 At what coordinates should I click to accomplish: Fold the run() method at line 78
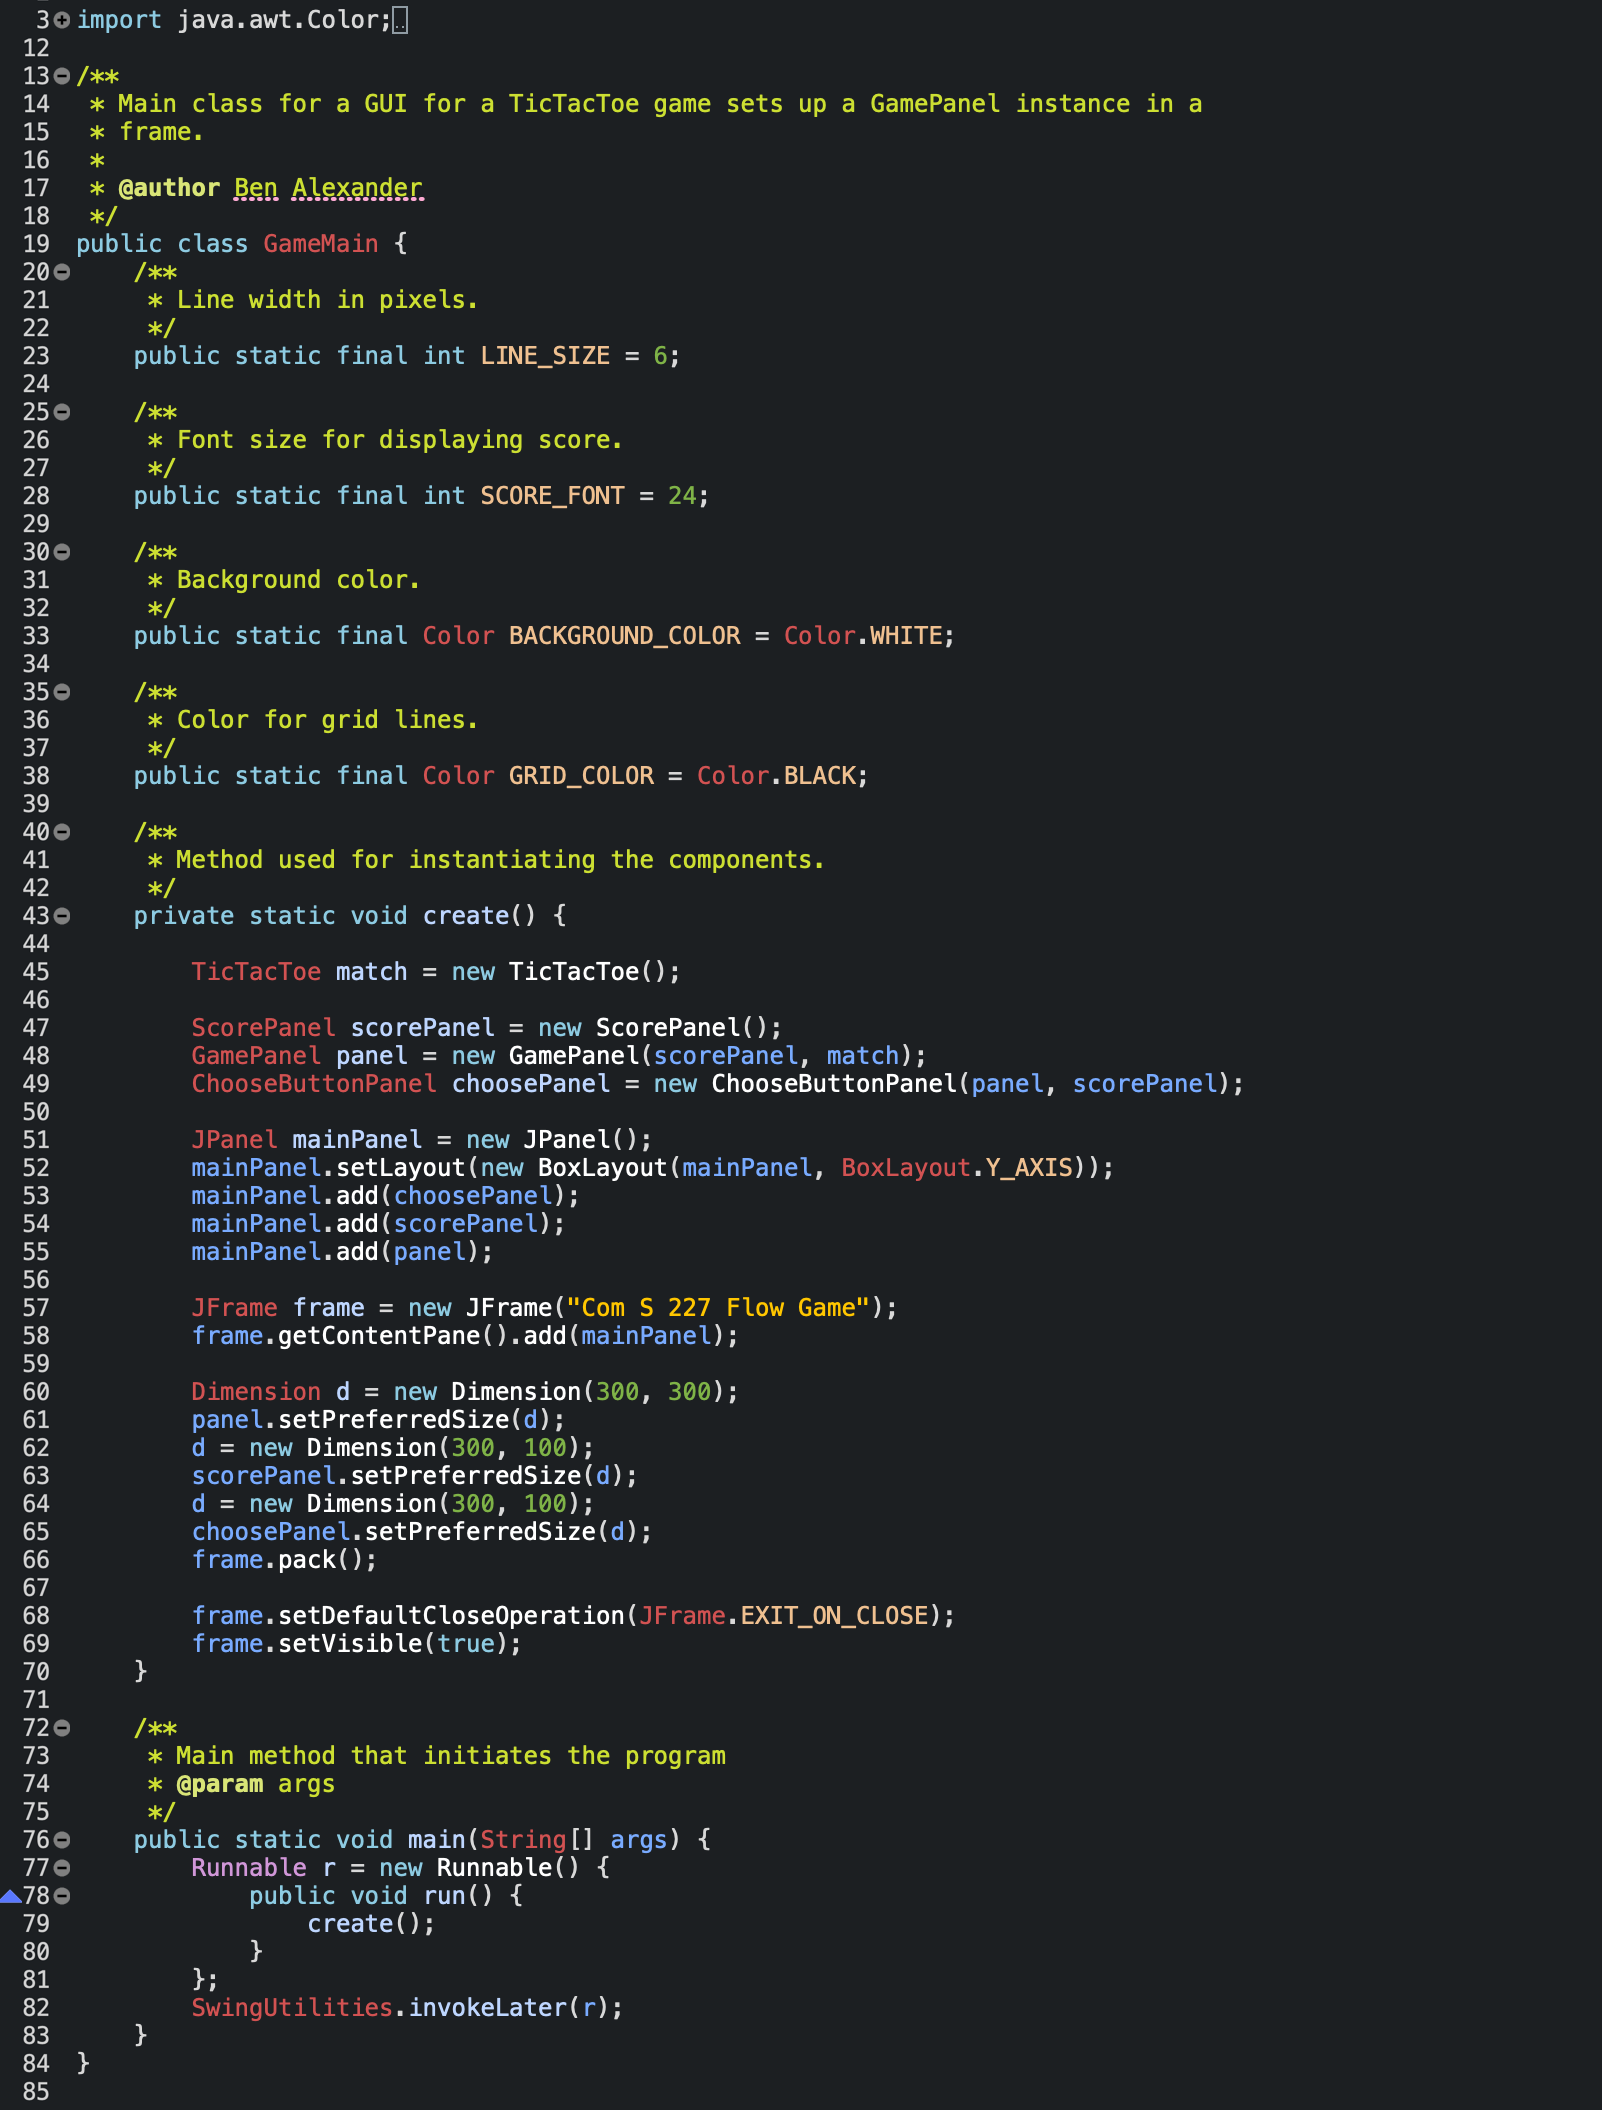pyautogui.click(x=62, y=1896)
